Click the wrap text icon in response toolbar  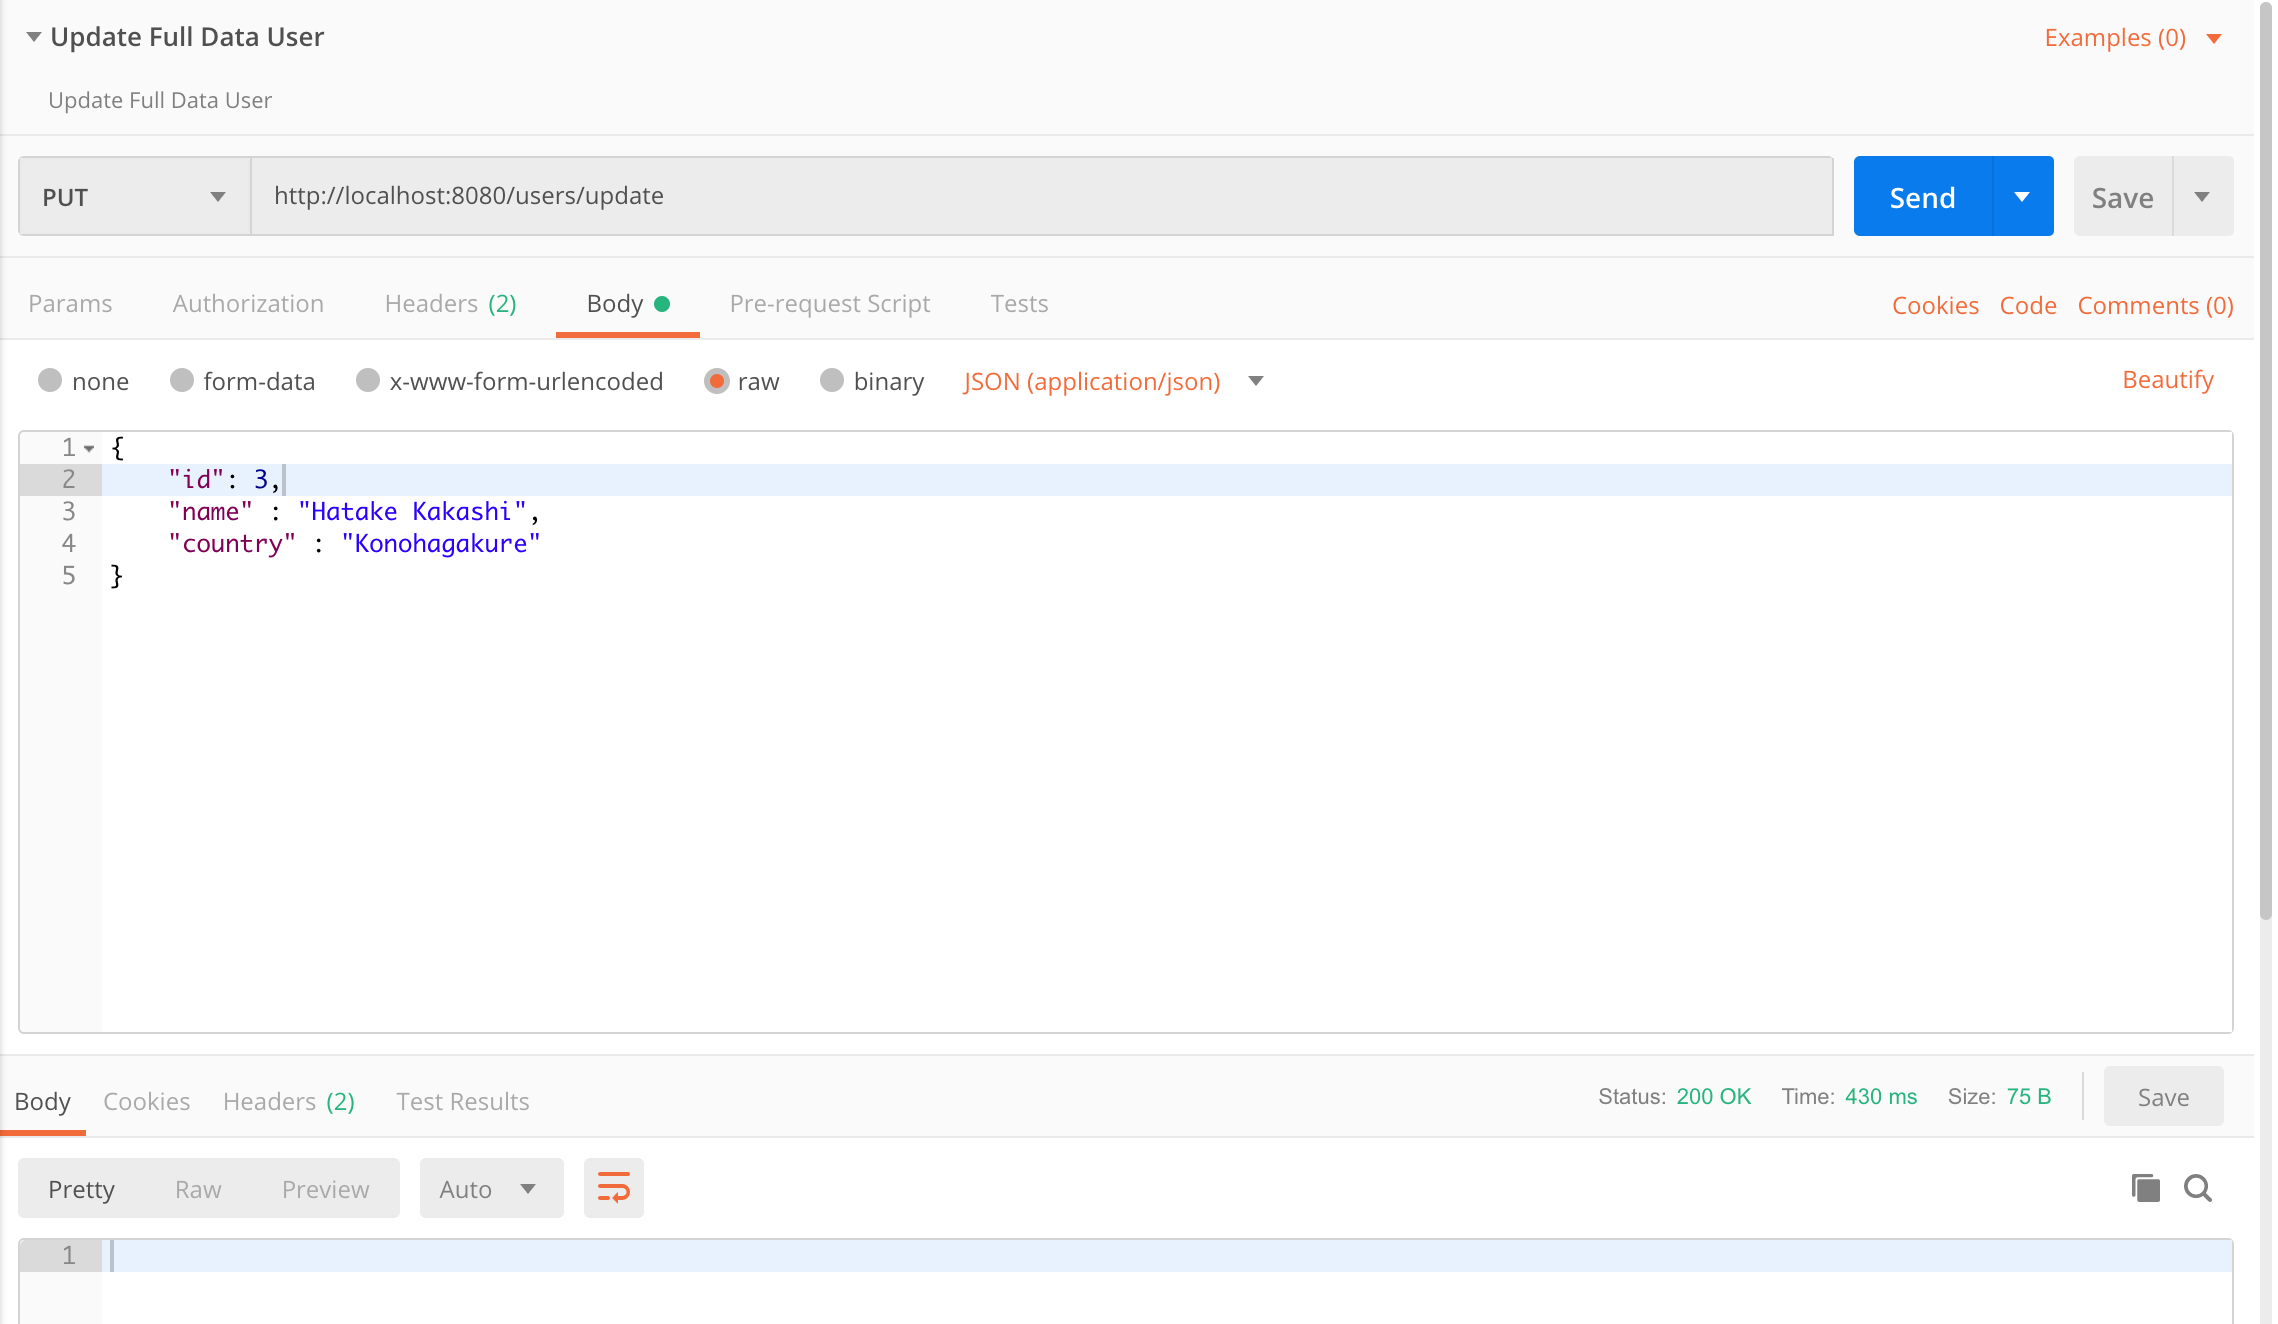click(x=614, y=1188)
